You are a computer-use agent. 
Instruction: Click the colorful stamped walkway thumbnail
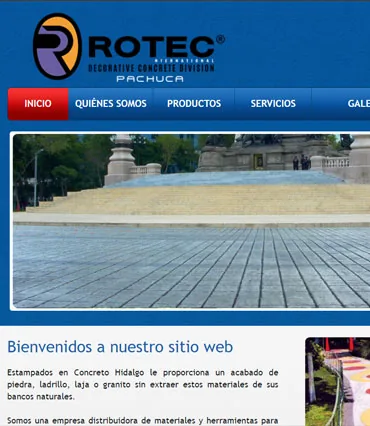pos(338,382)
